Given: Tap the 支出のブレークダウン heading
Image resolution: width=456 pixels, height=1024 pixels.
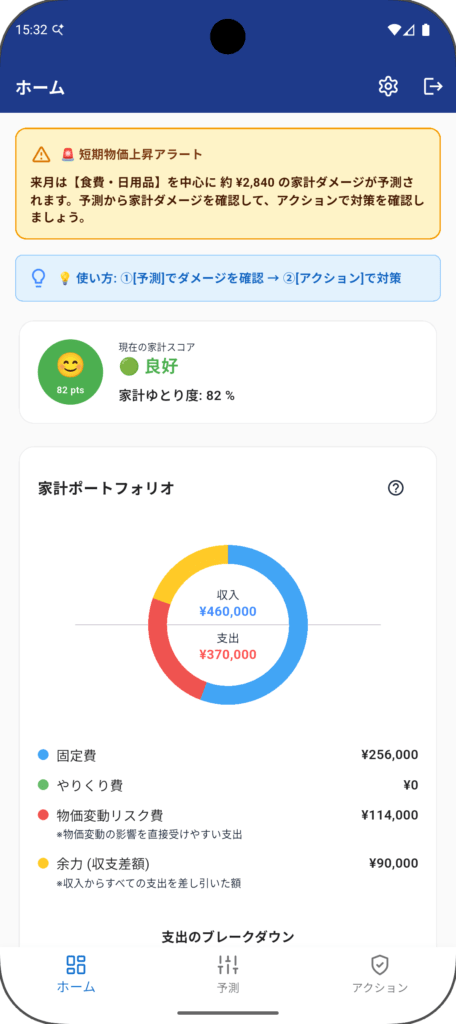Looking at the screenshot, I should click(x=228, y=936).
